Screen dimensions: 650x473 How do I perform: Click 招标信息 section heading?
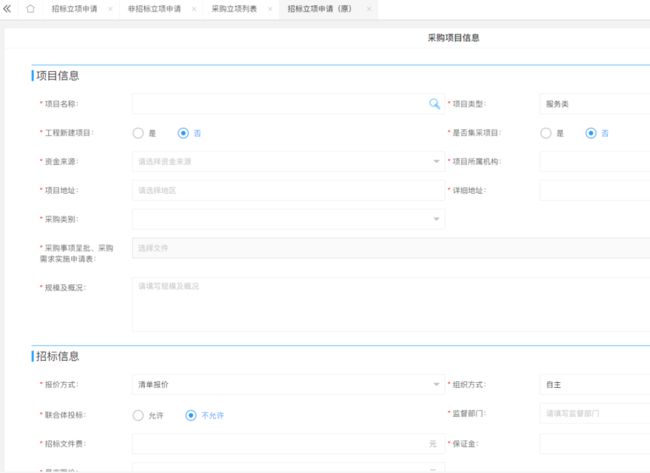click(x=57, y=356)
